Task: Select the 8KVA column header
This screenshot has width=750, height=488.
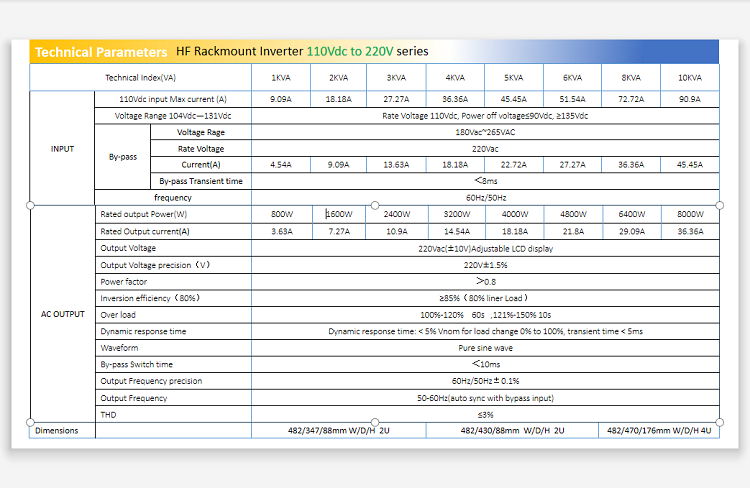Action: [631, 78]
